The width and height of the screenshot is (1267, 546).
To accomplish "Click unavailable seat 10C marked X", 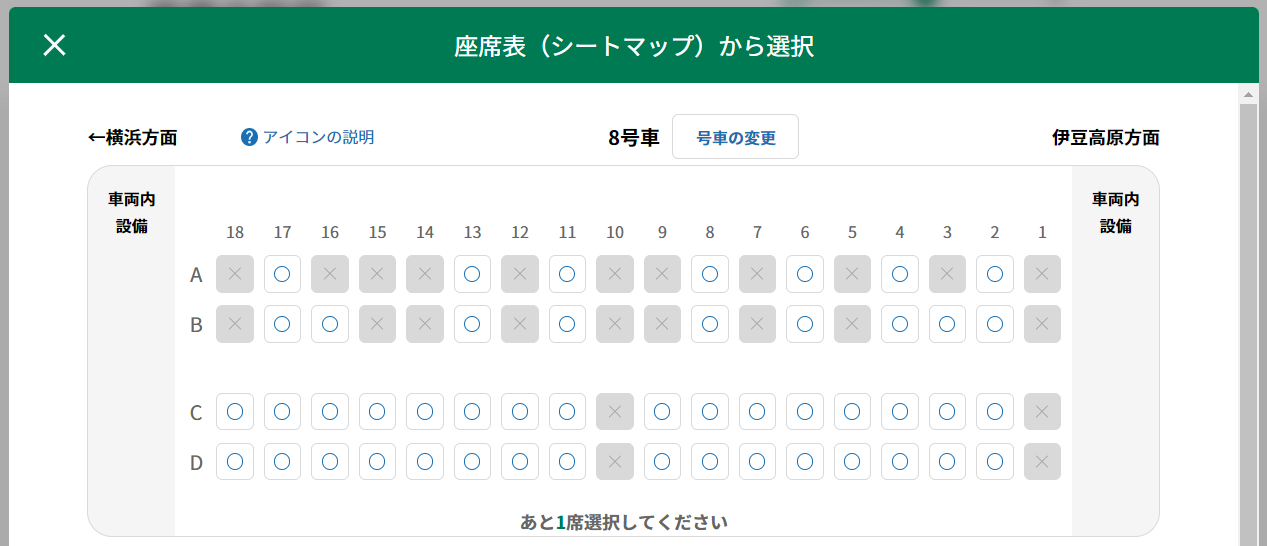I will coord(615,412).
